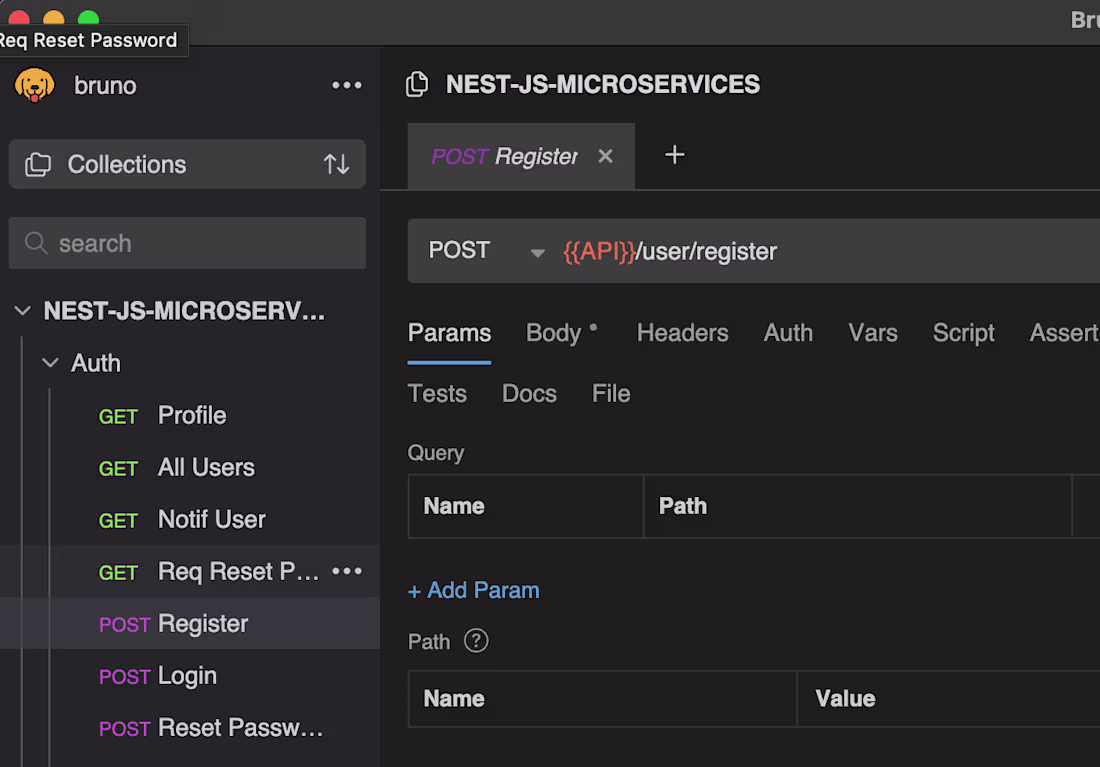This screenshot has width=1100, height=767.
Task: Open the HTTP method POST dropdown
Action: point(486,251)
